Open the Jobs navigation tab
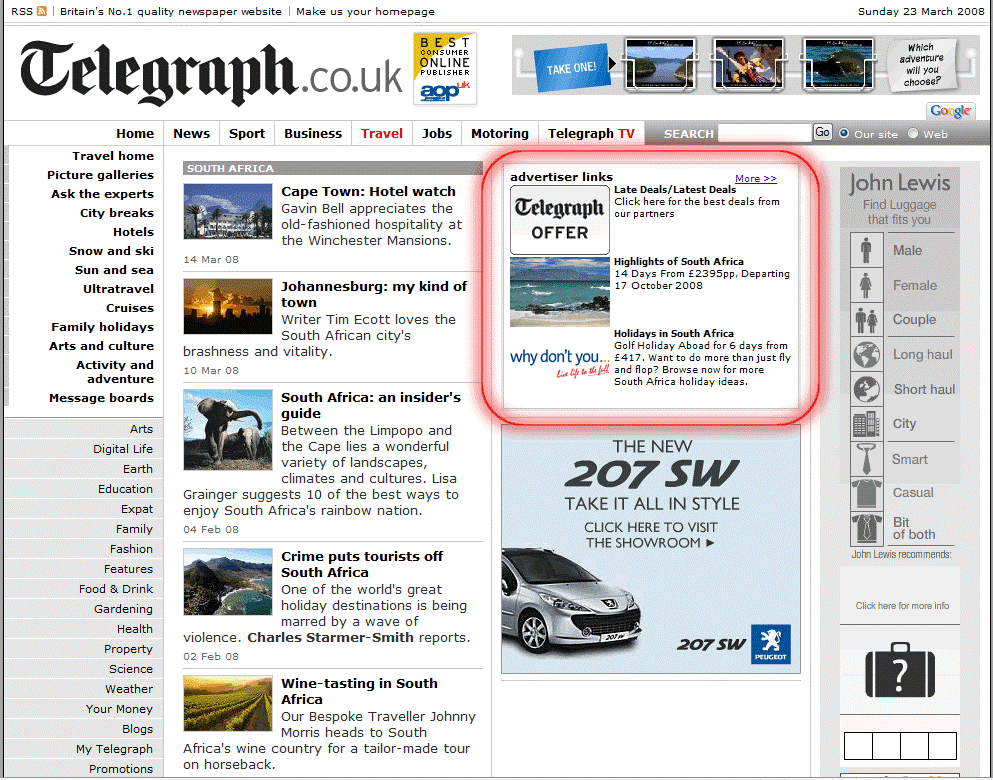 pos(437,134)
